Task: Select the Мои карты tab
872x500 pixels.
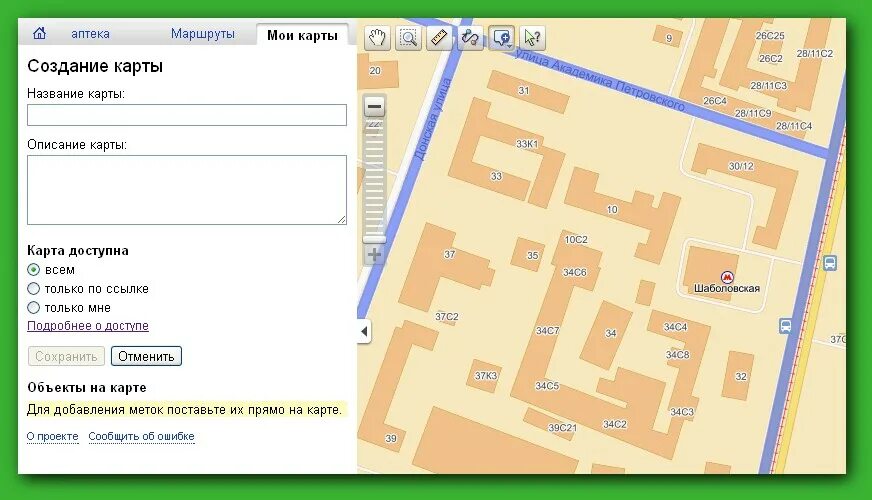Action: [x=302, y=35]
